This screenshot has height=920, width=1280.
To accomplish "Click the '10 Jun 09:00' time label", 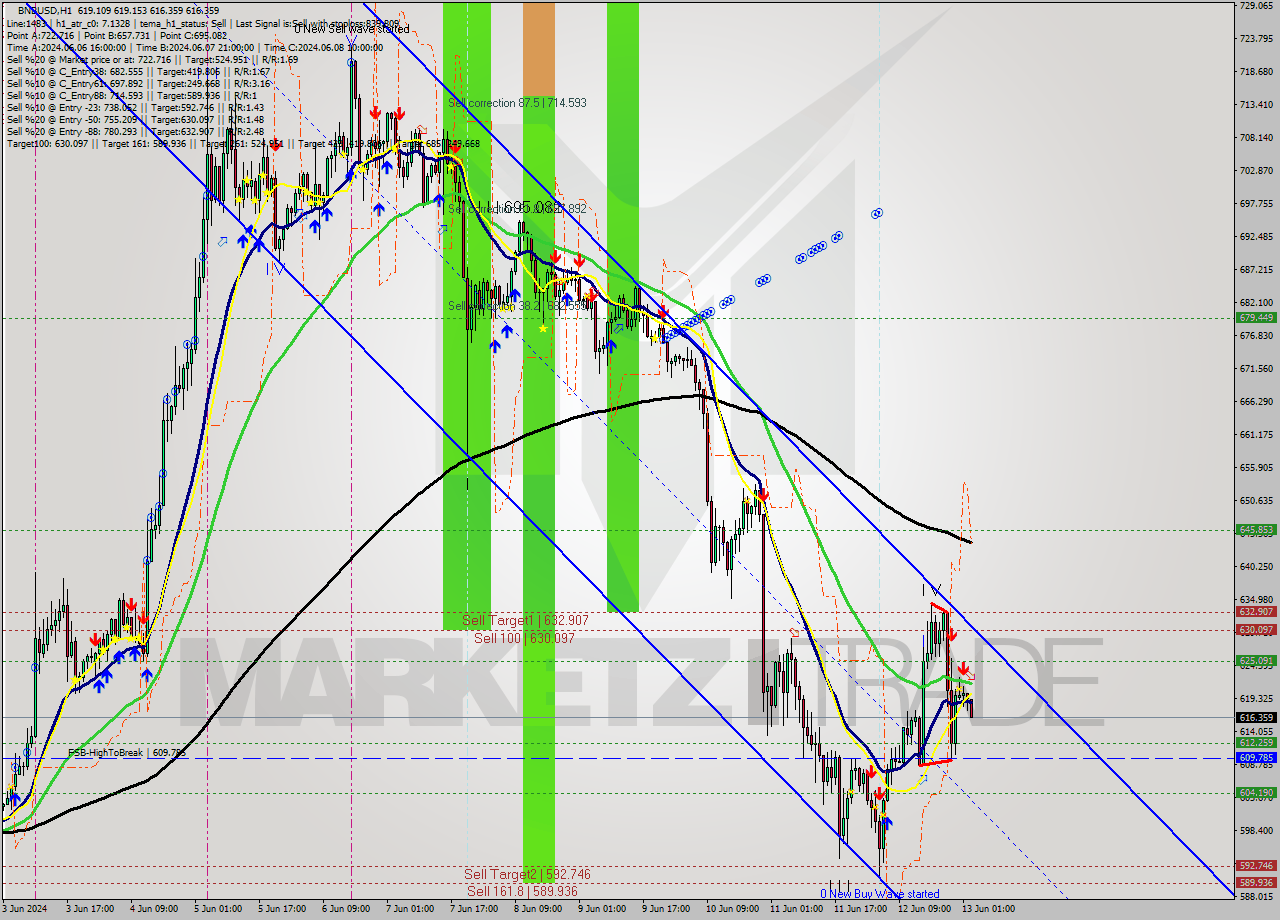I will pyautogui.click(x=731, y=909).
